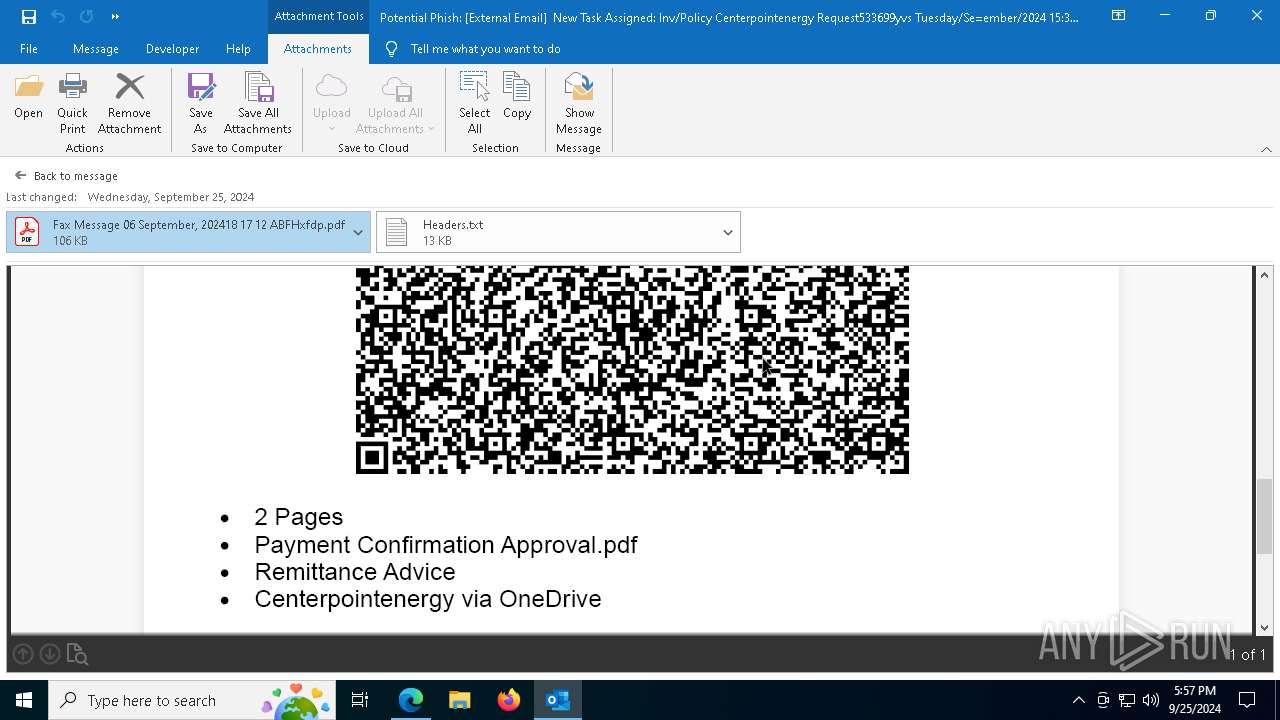Screen dimensions: 1280x720
Task: Open File Explorer from taskbar
Action: [460, 700]
